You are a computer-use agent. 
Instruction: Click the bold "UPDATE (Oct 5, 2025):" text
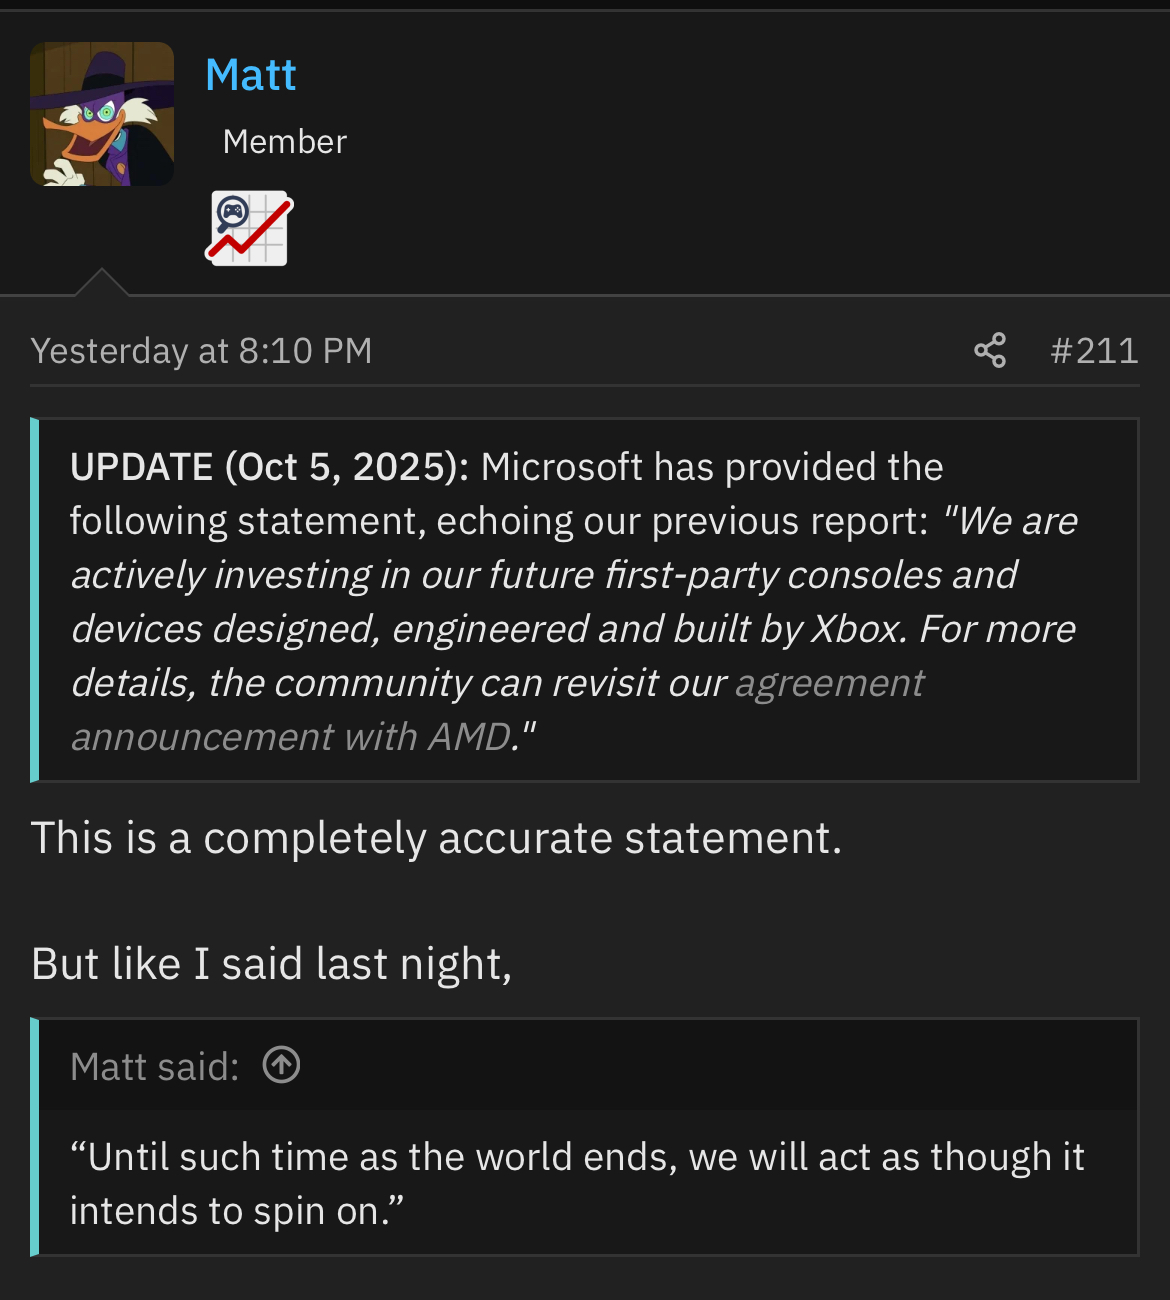pyautogui.click(x=269, y=467)
